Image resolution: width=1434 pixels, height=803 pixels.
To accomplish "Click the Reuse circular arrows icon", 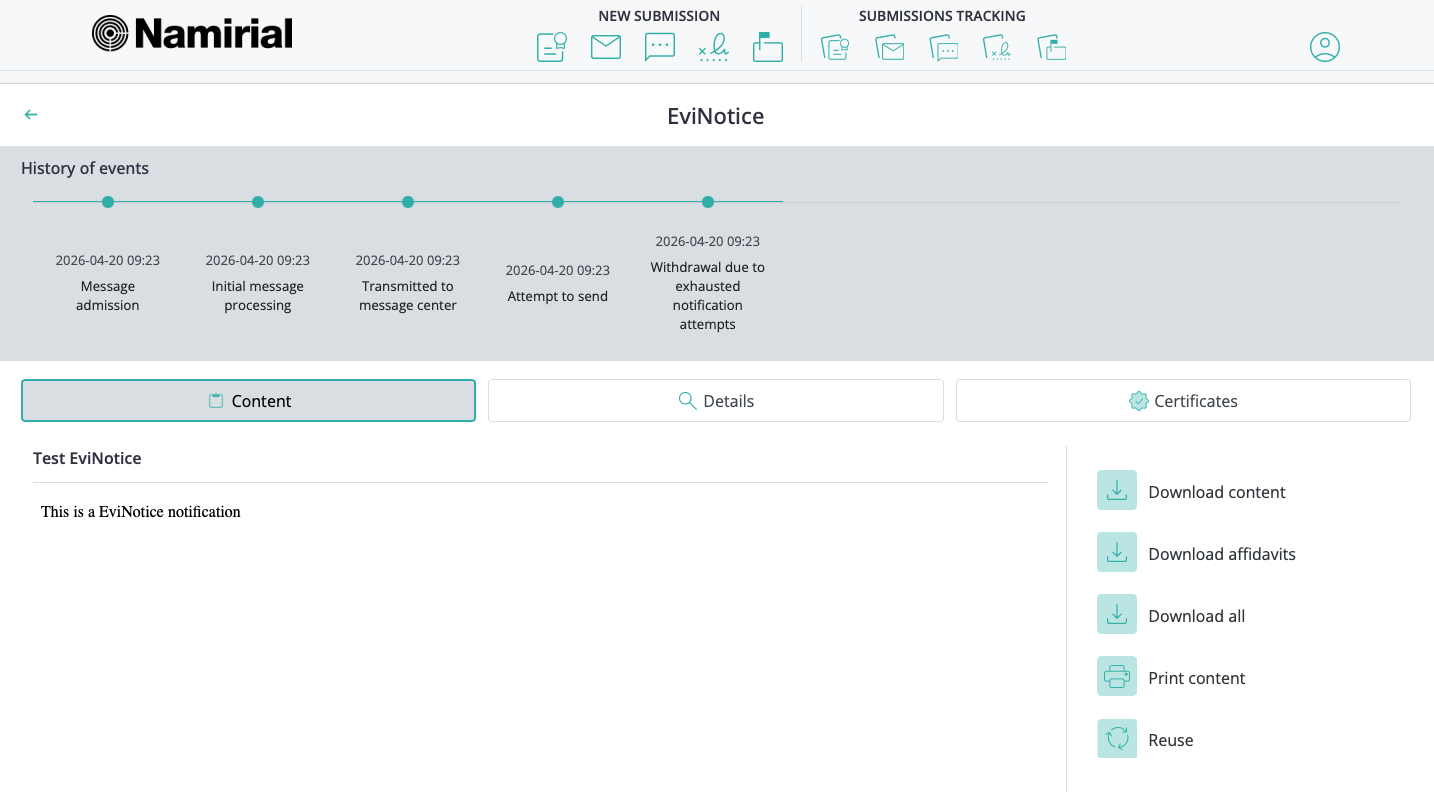I will [1117, 738].
